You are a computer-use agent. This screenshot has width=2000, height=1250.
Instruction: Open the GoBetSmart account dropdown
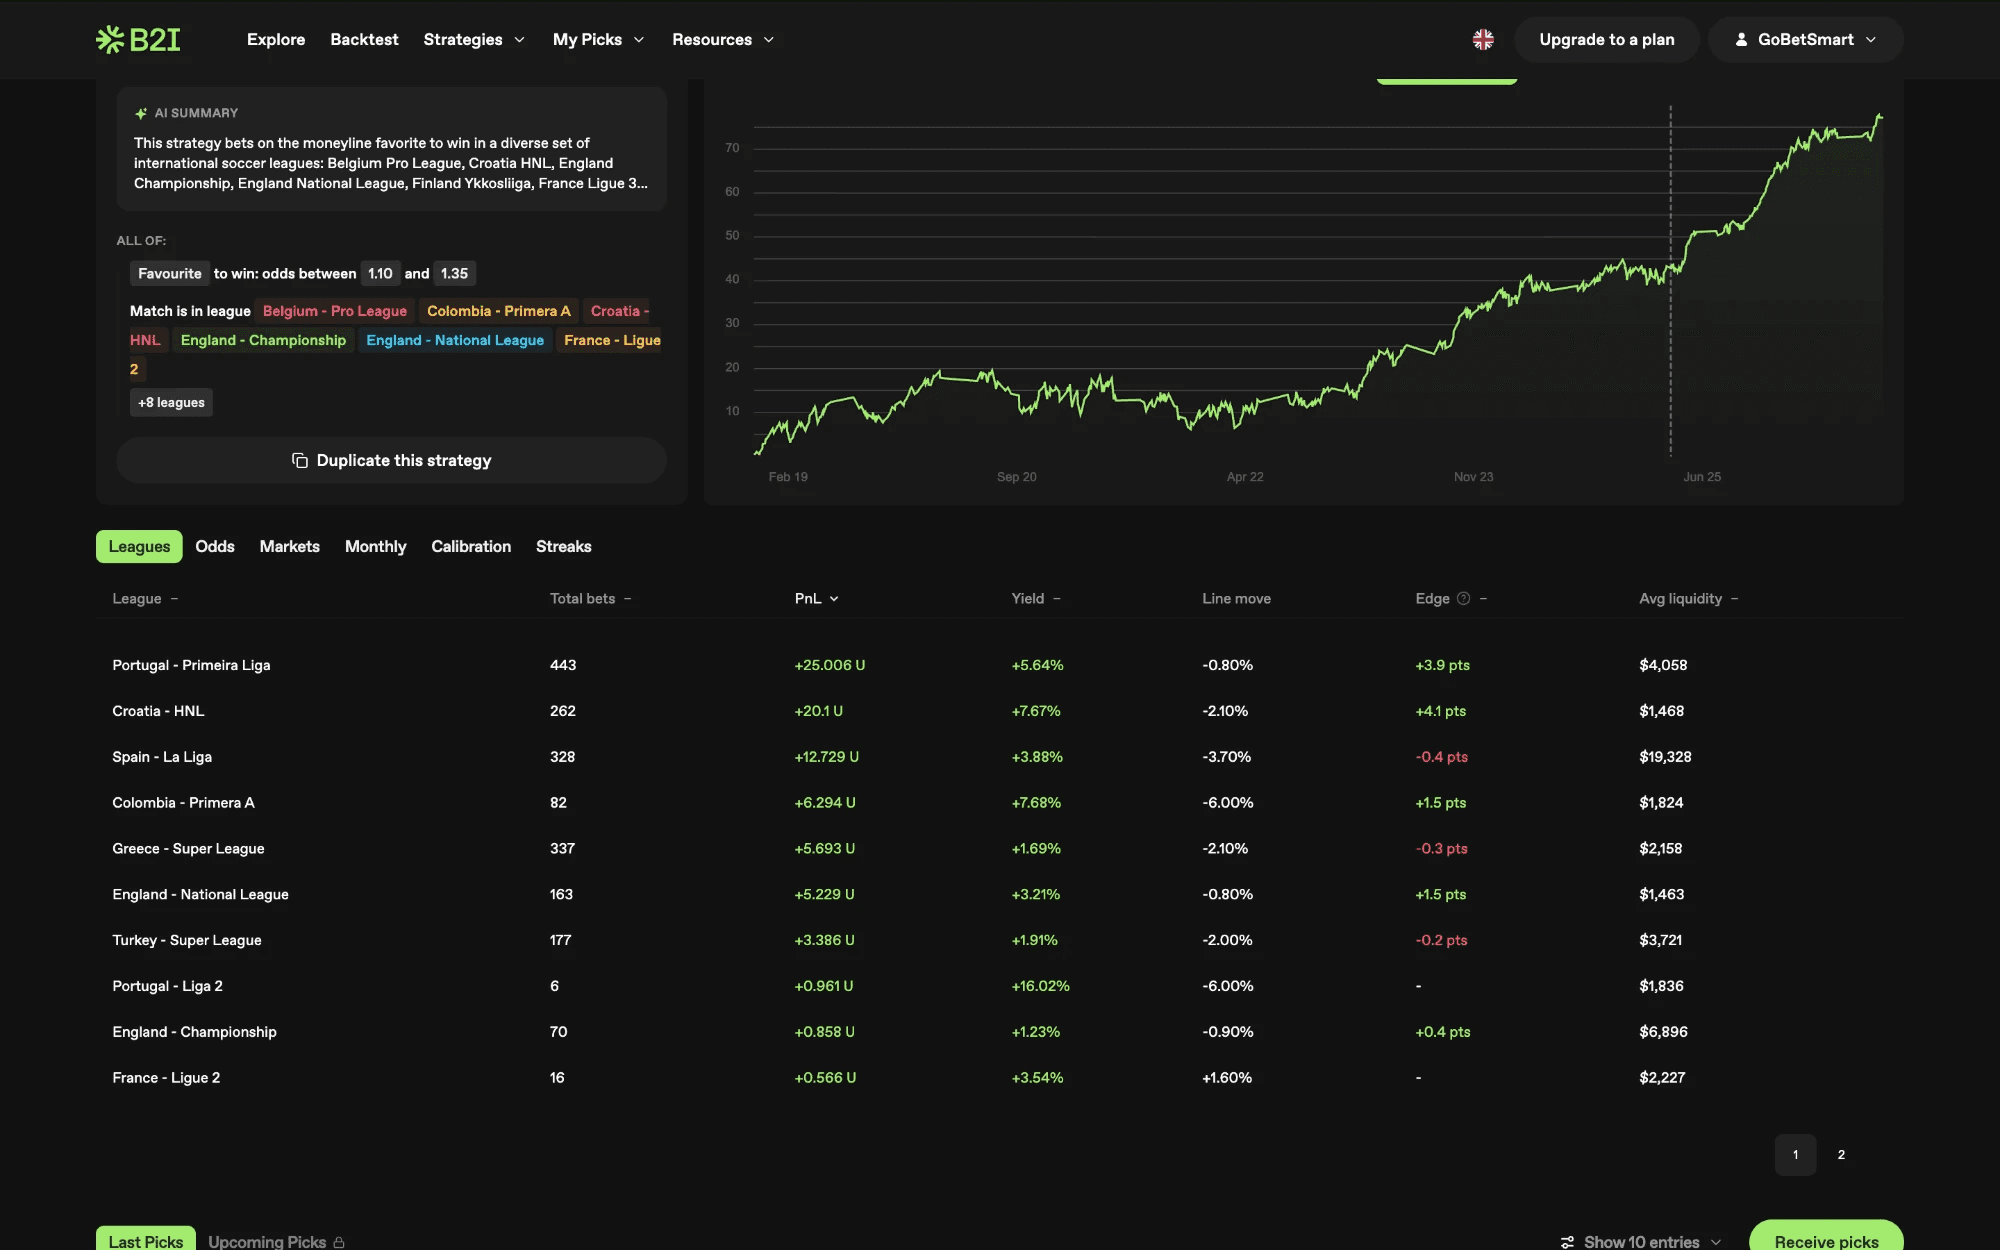(x=1805, y=39)
